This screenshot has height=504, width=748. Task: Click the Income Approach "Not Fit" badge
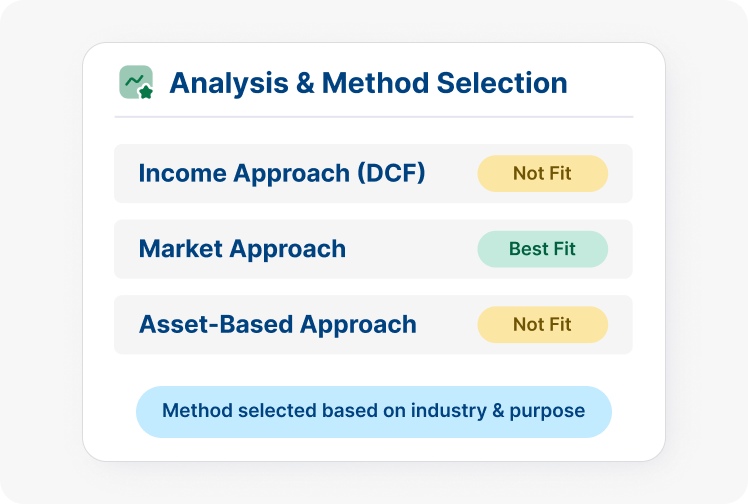[542, 173]
